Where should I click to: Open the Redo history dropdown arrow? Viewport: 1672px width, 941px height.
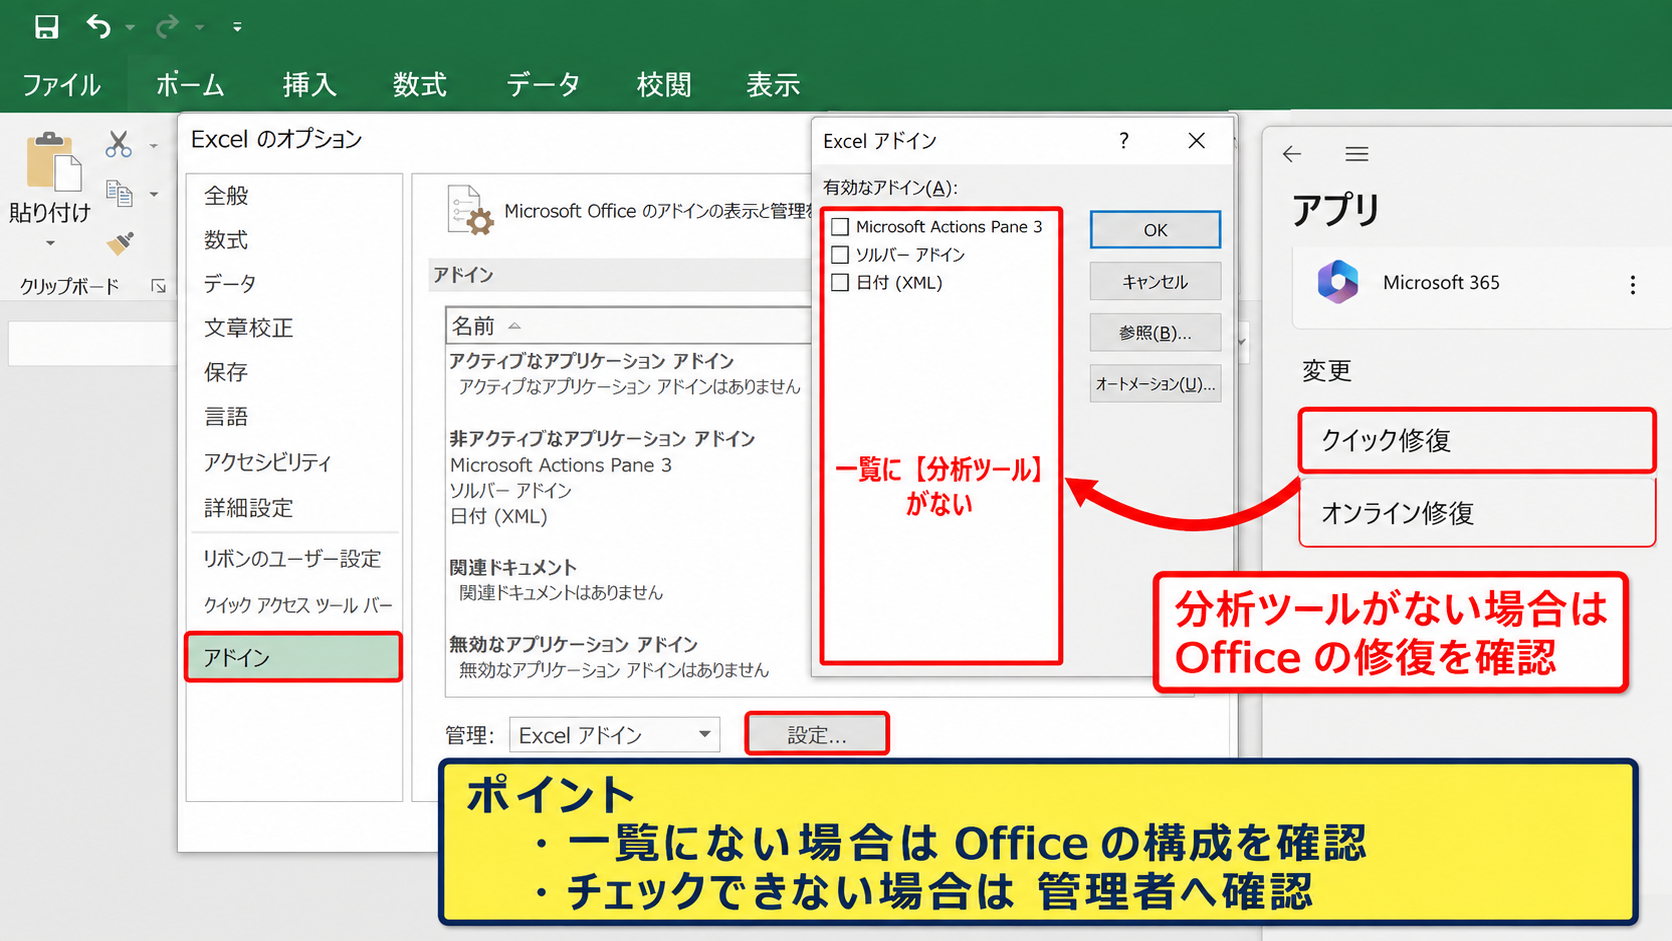coord(200,28)
